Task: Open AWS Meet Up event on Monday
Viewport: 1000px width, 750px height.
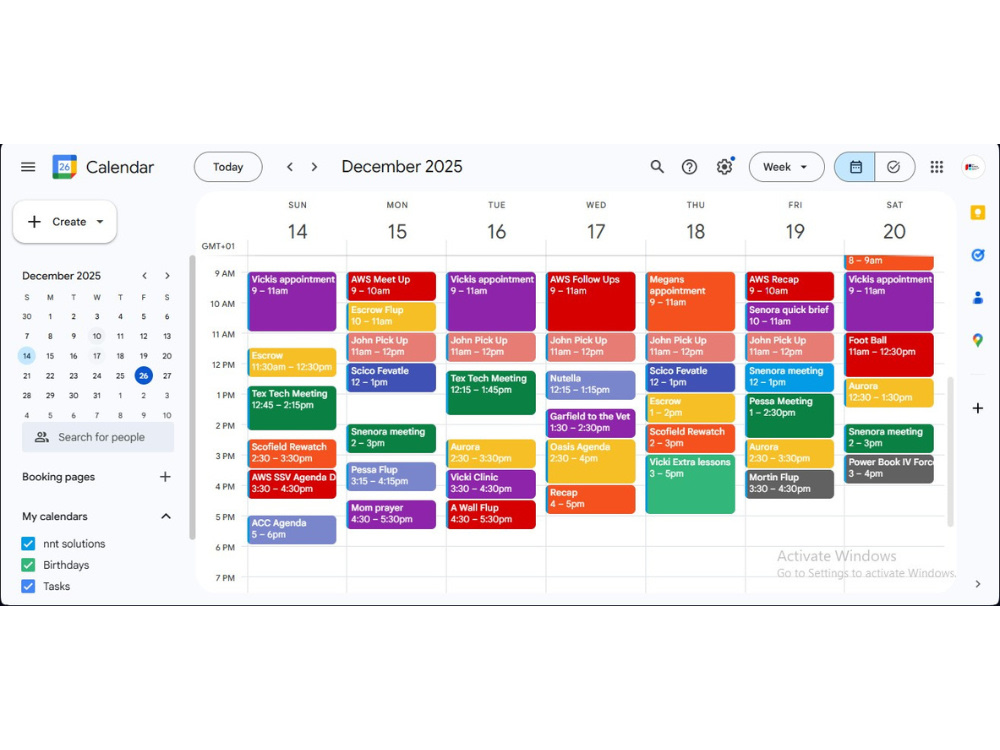Action: point(391,286)
